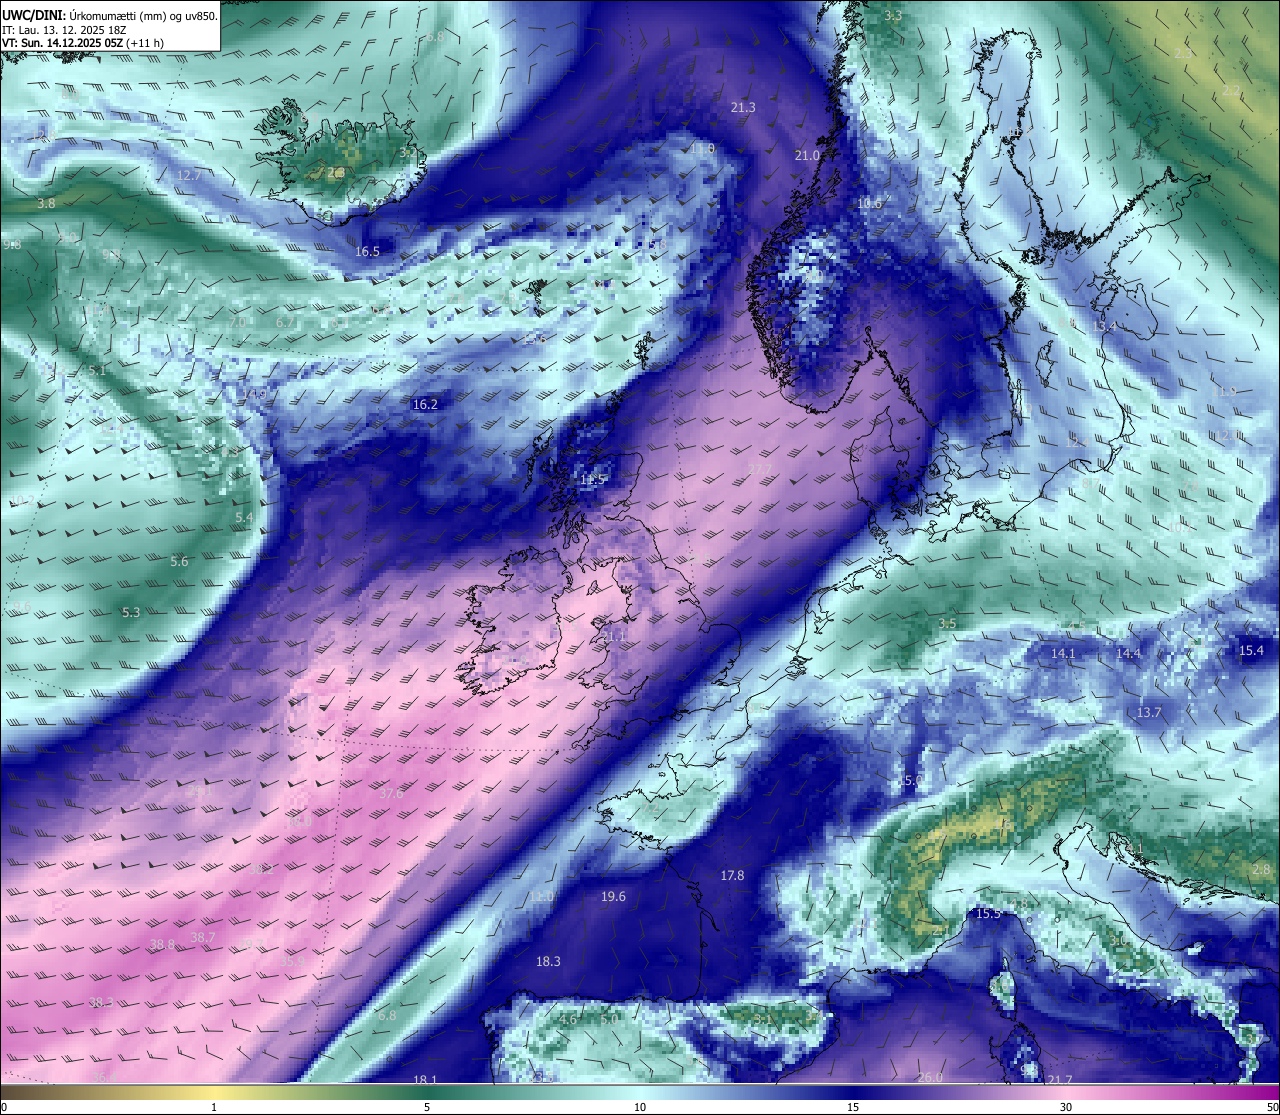The height and width of the screenshot is (1115, 1280).
Task: Click the 6.7 value south of Iceland
Action: point(285,323)
